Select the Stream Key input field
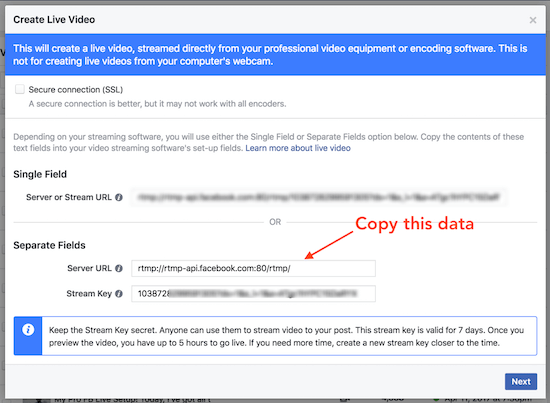550x403 pixels. pos(253,294)
